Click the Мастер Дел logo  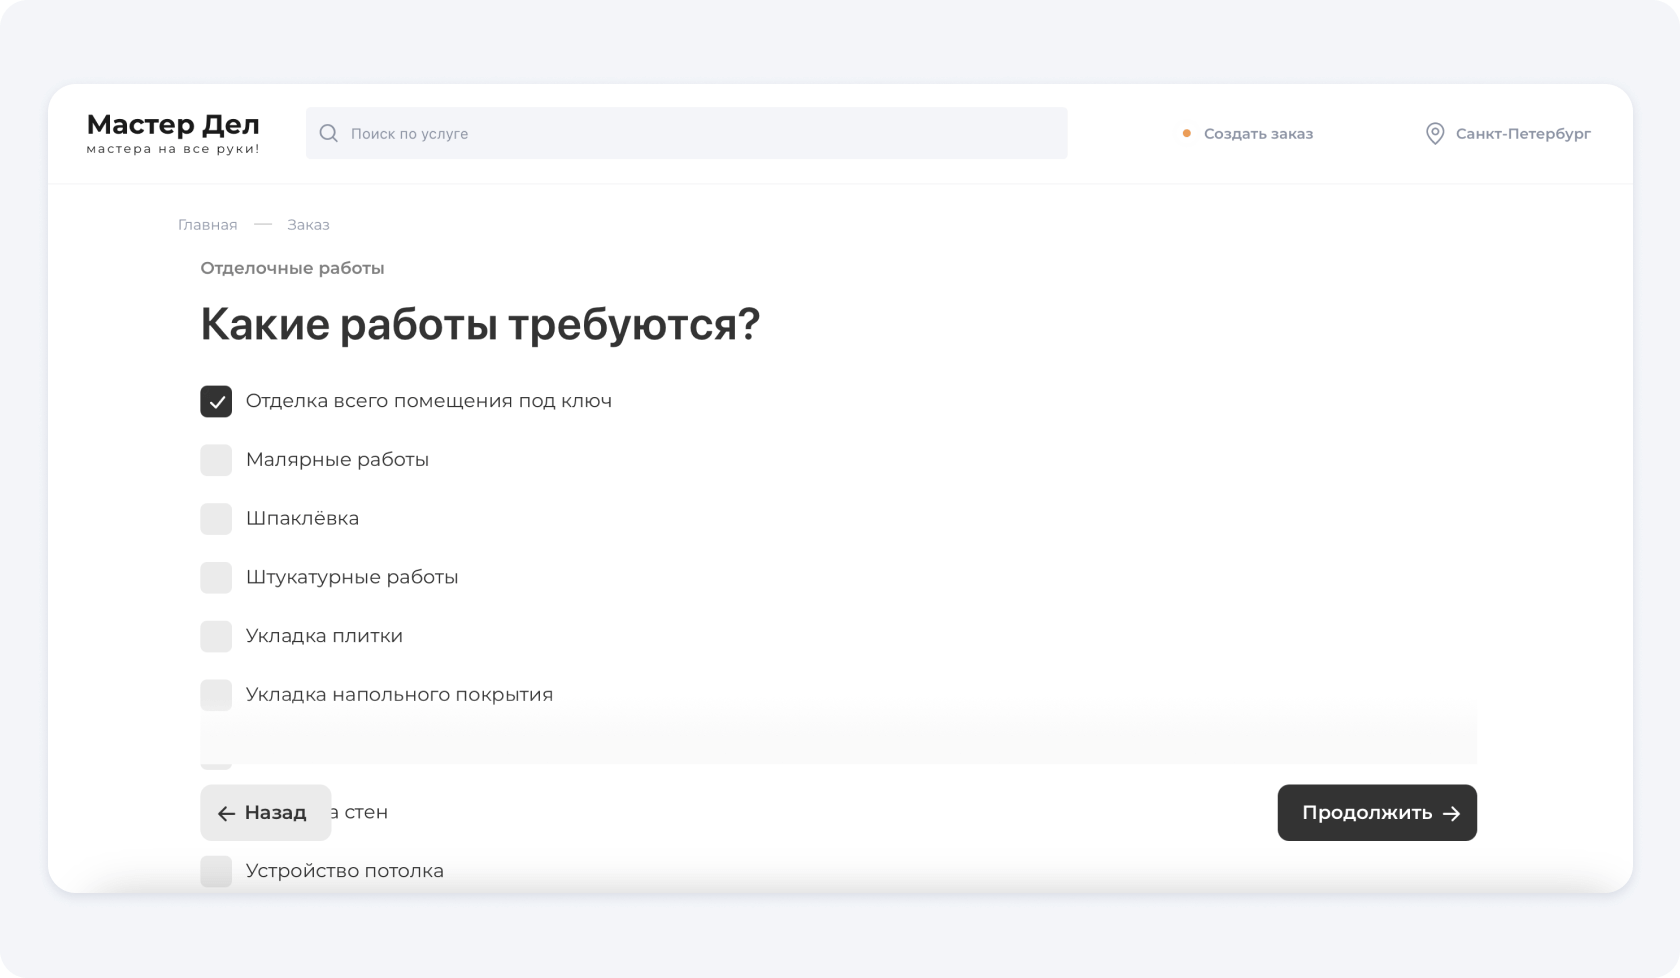(x=173, y=133)
